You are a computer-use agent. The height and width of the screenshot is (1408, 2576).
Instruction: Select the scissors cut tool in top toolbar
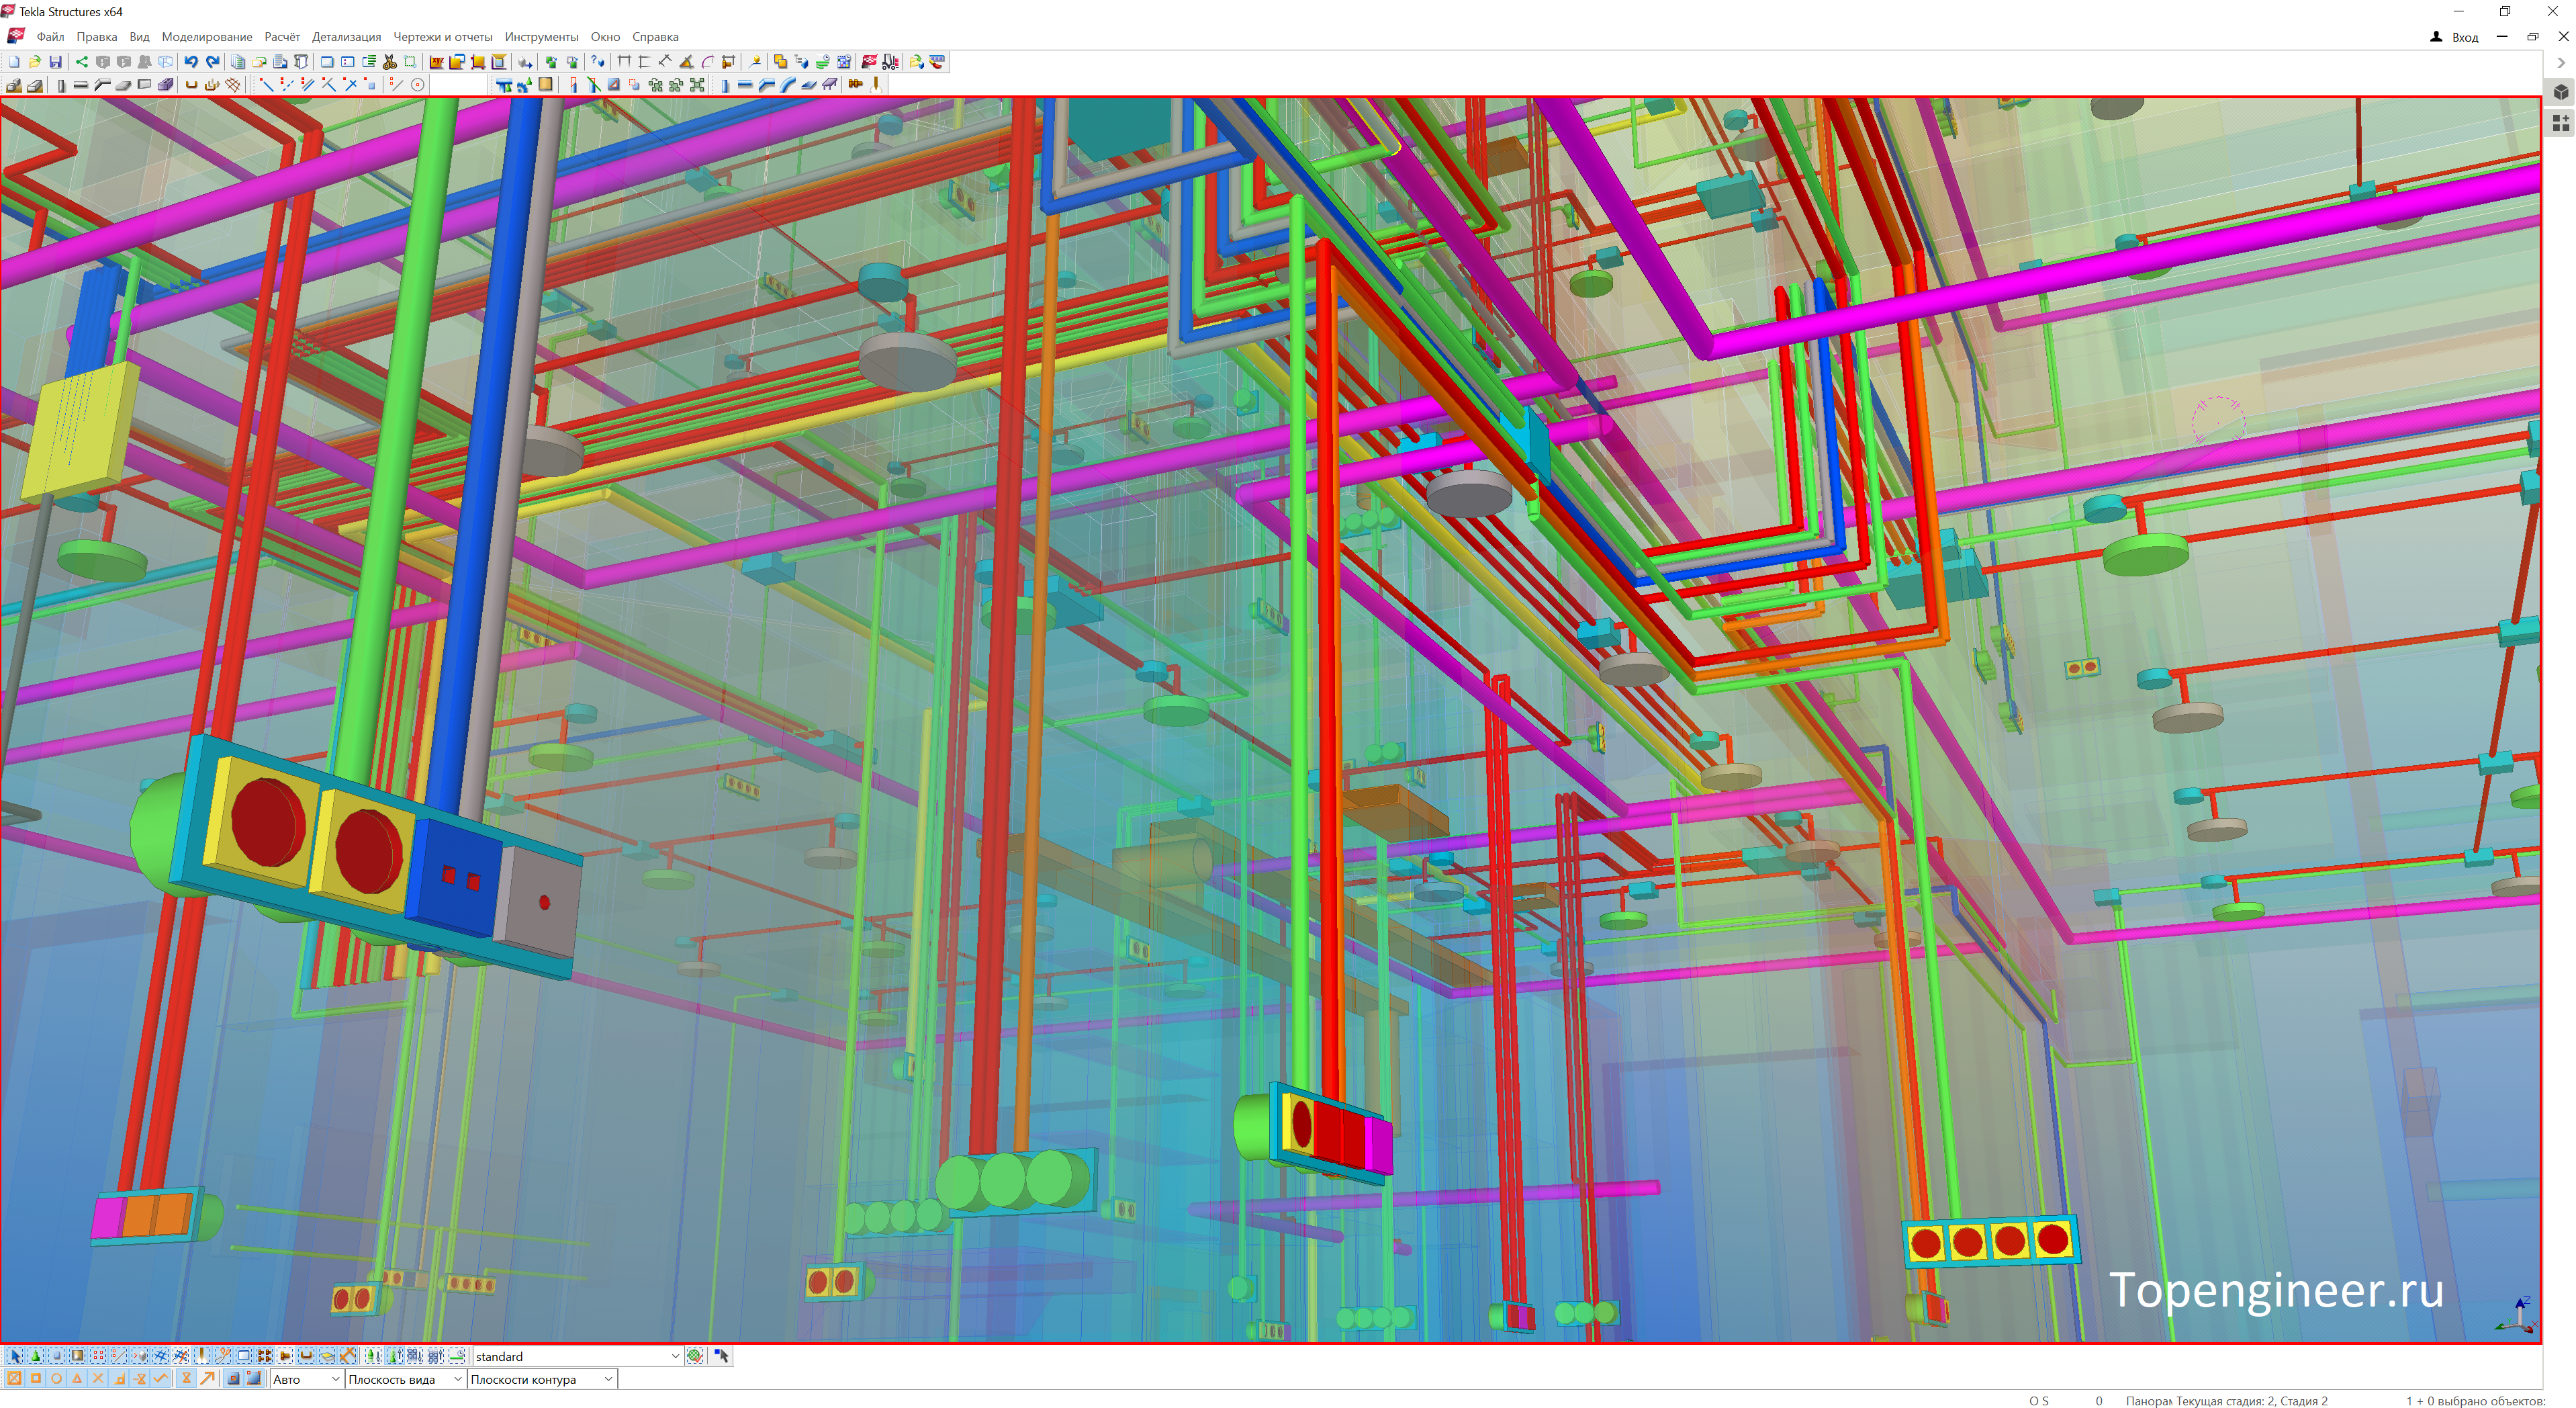390,62
